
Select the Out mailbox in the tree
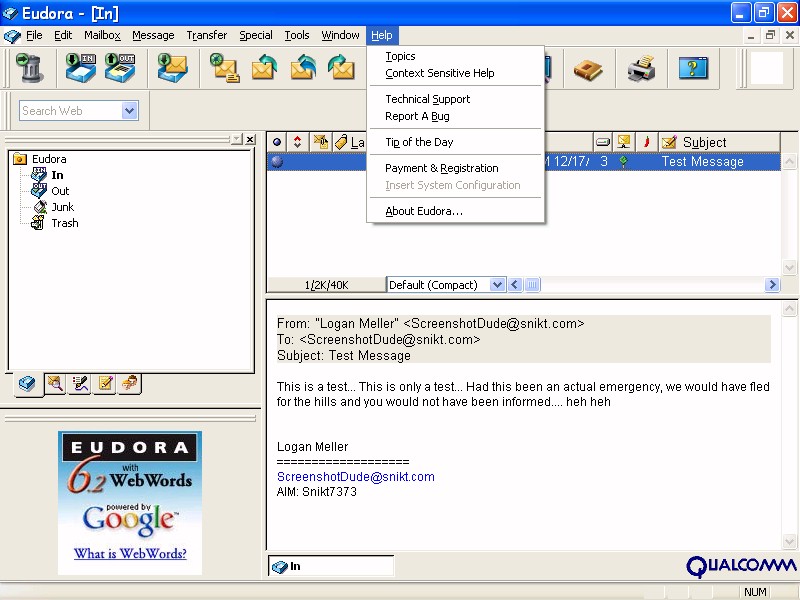pyautogui.click(x=60, y=191)
